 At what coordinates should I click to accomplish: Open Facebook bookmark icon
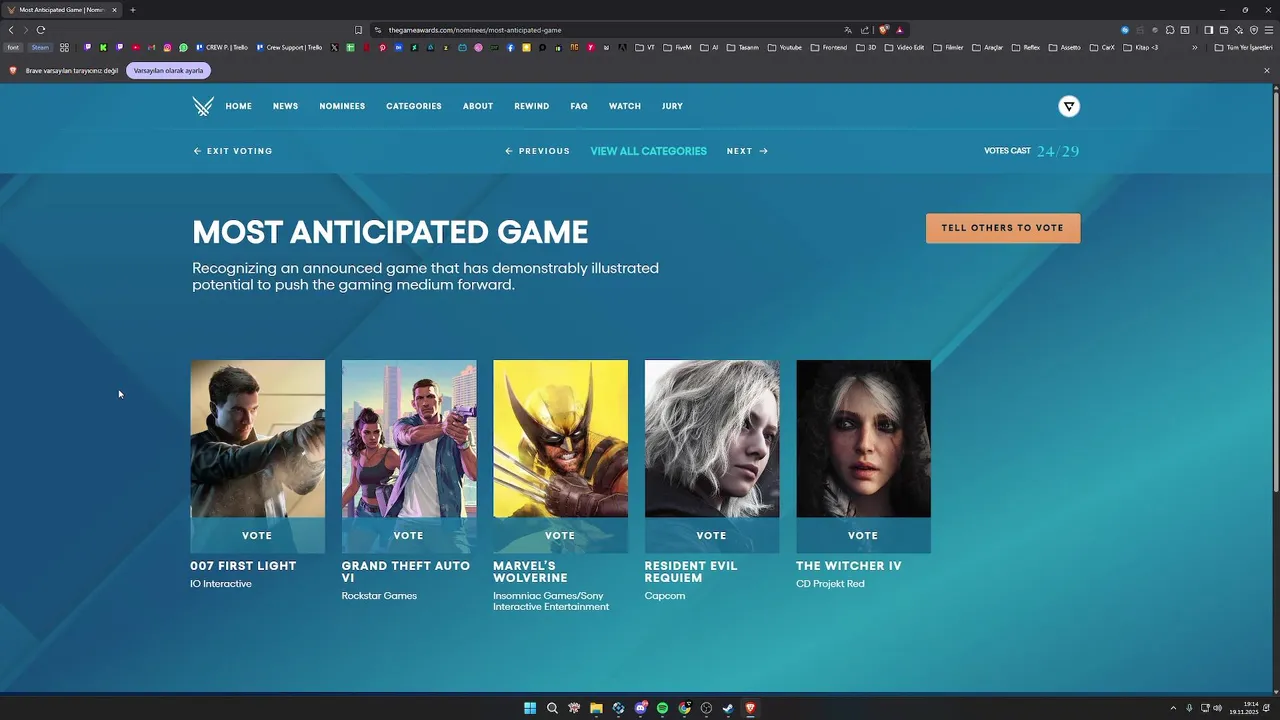point(510,47)
